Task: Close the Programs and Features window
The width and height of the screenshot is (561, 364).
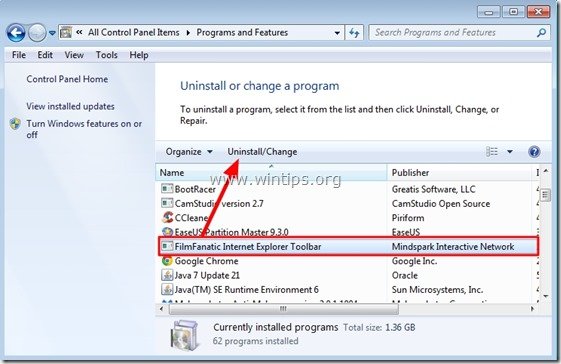Action: coord(538,12)
